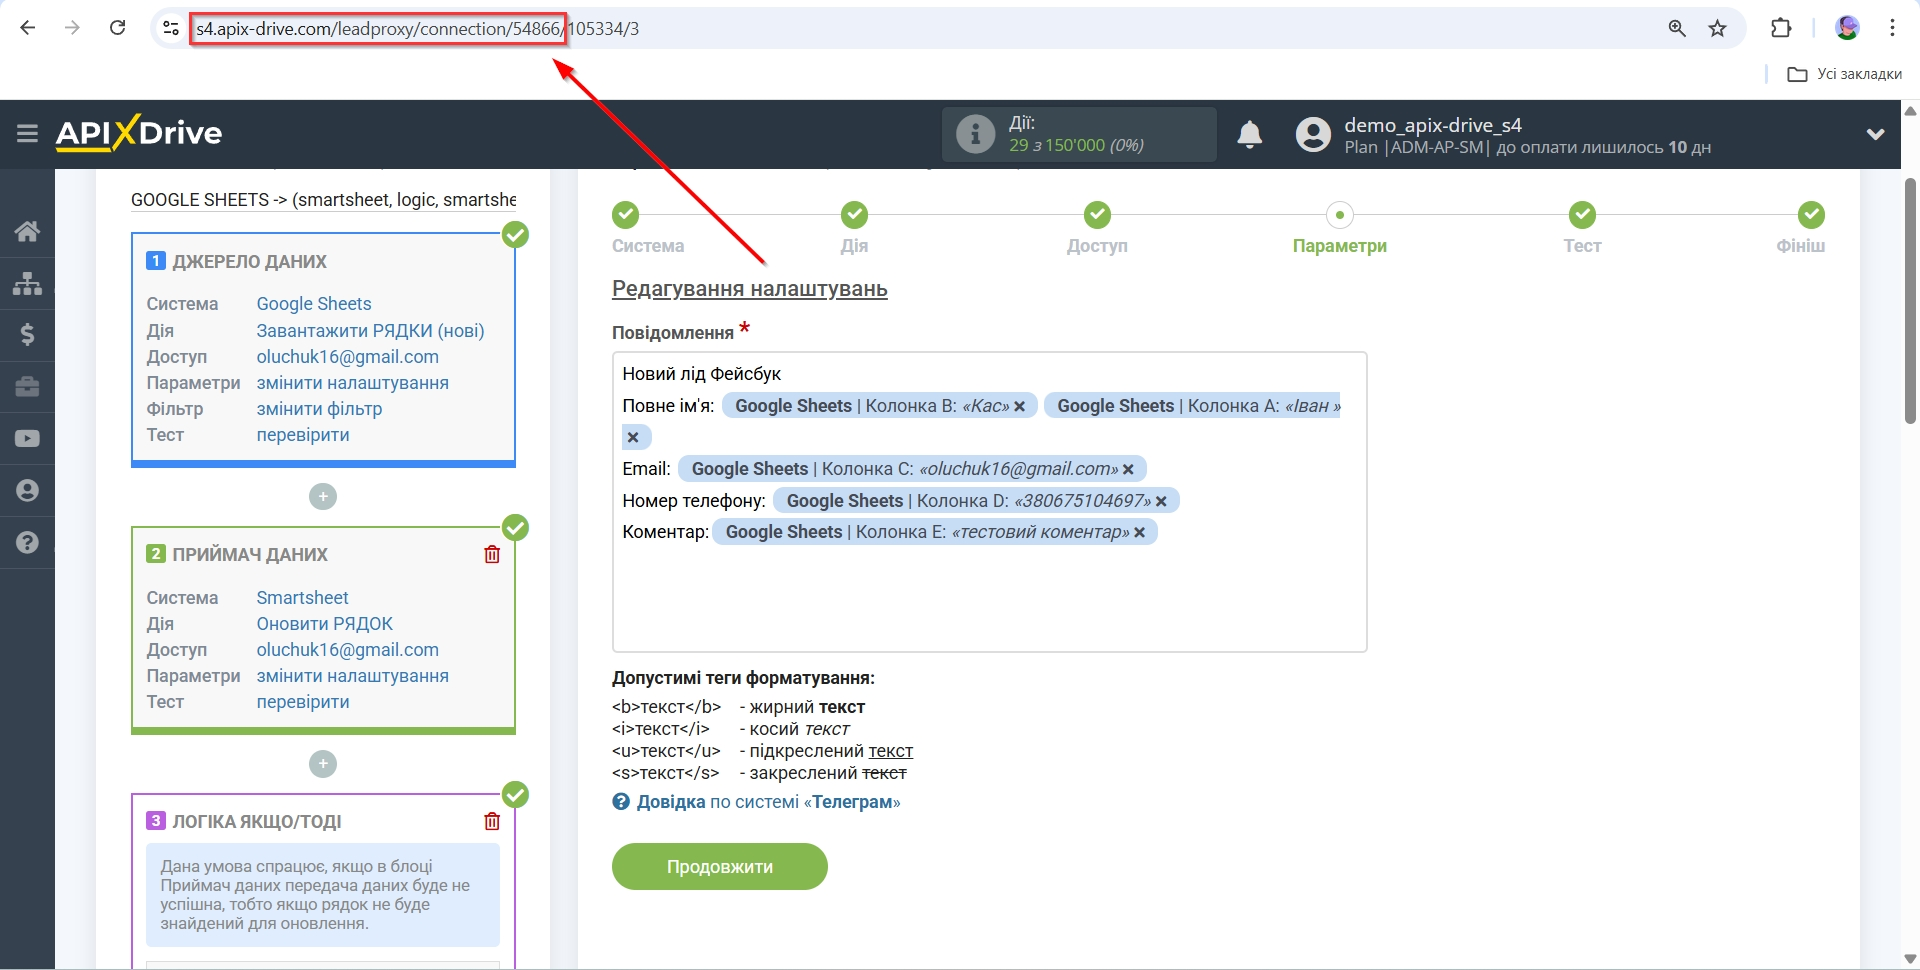The width and height of the screenshot is (1920, 970).
Task: Click the Chrome profile avatar
Action: 1848,28
